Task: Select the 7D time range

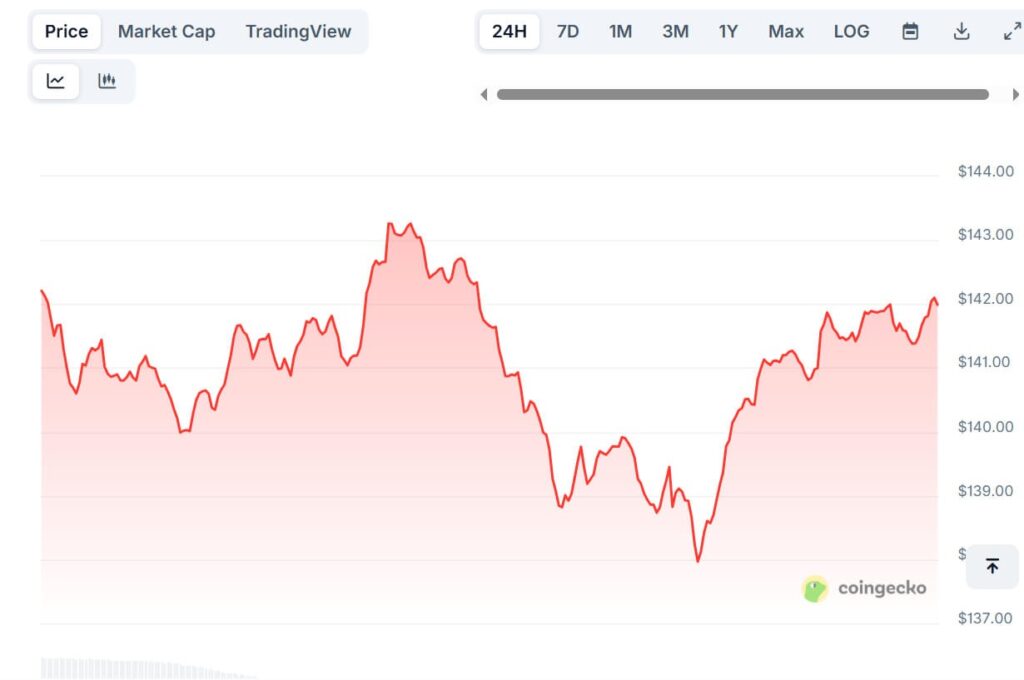Action: point(568,31)
